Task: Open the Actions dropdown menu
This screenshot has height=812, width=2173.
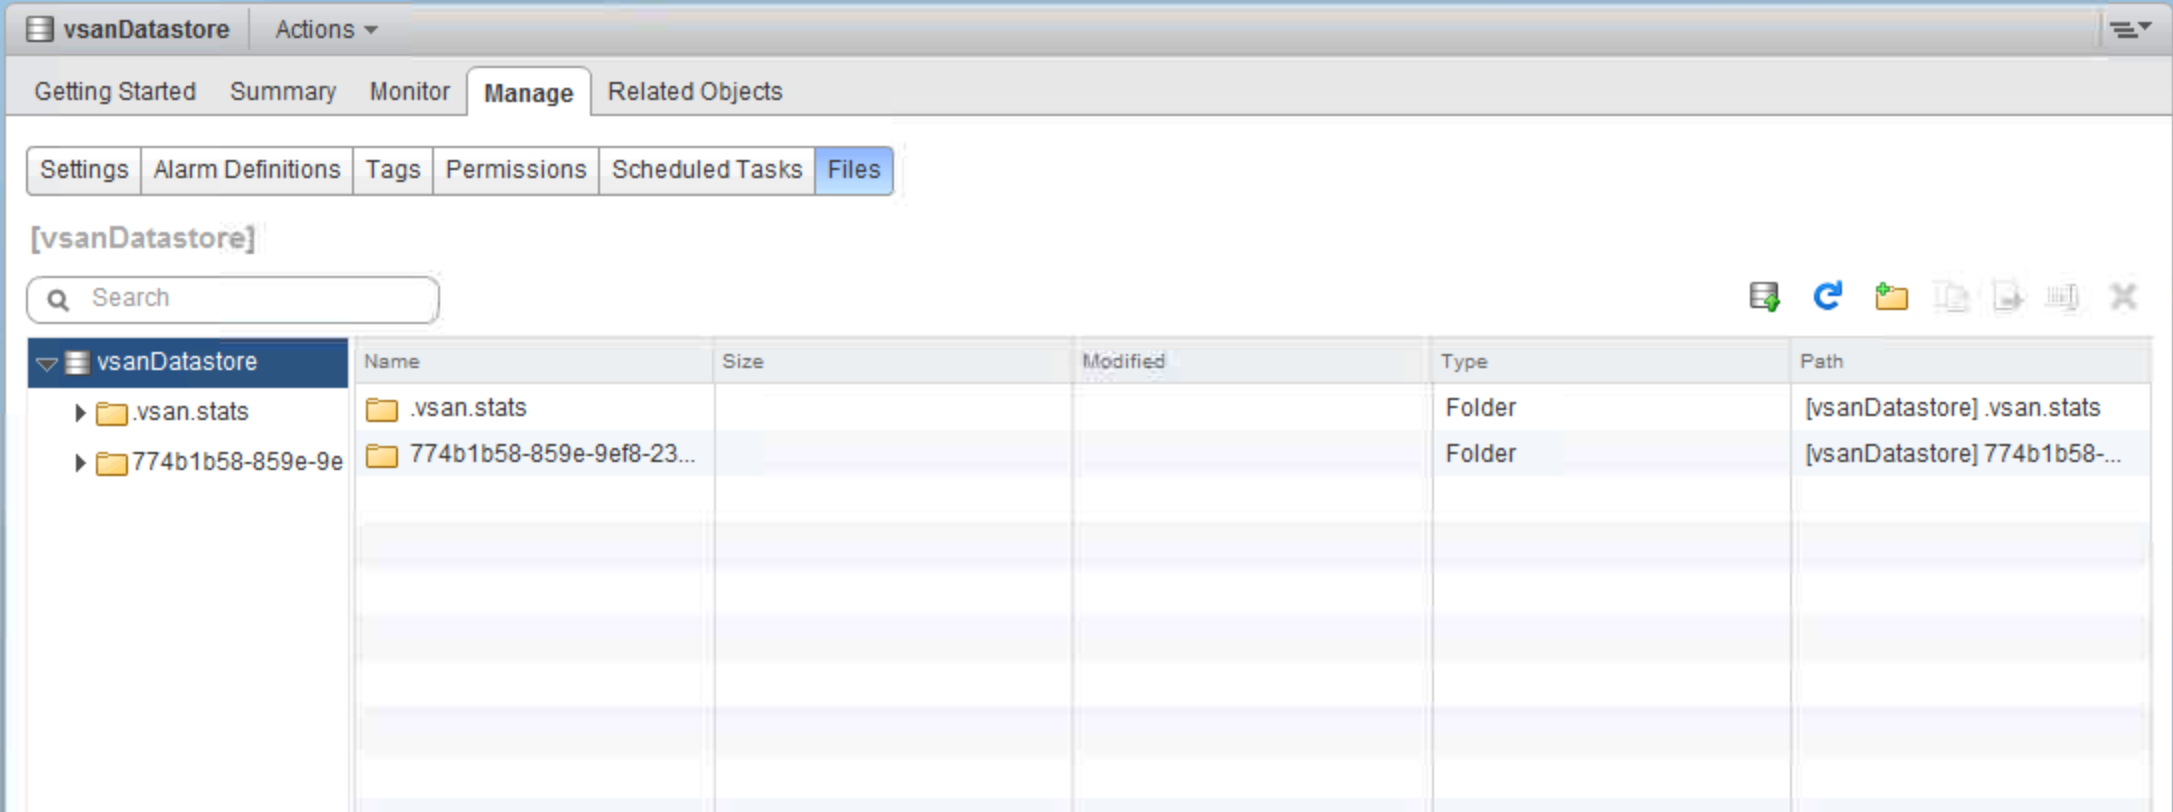Action: coord(326,30)
